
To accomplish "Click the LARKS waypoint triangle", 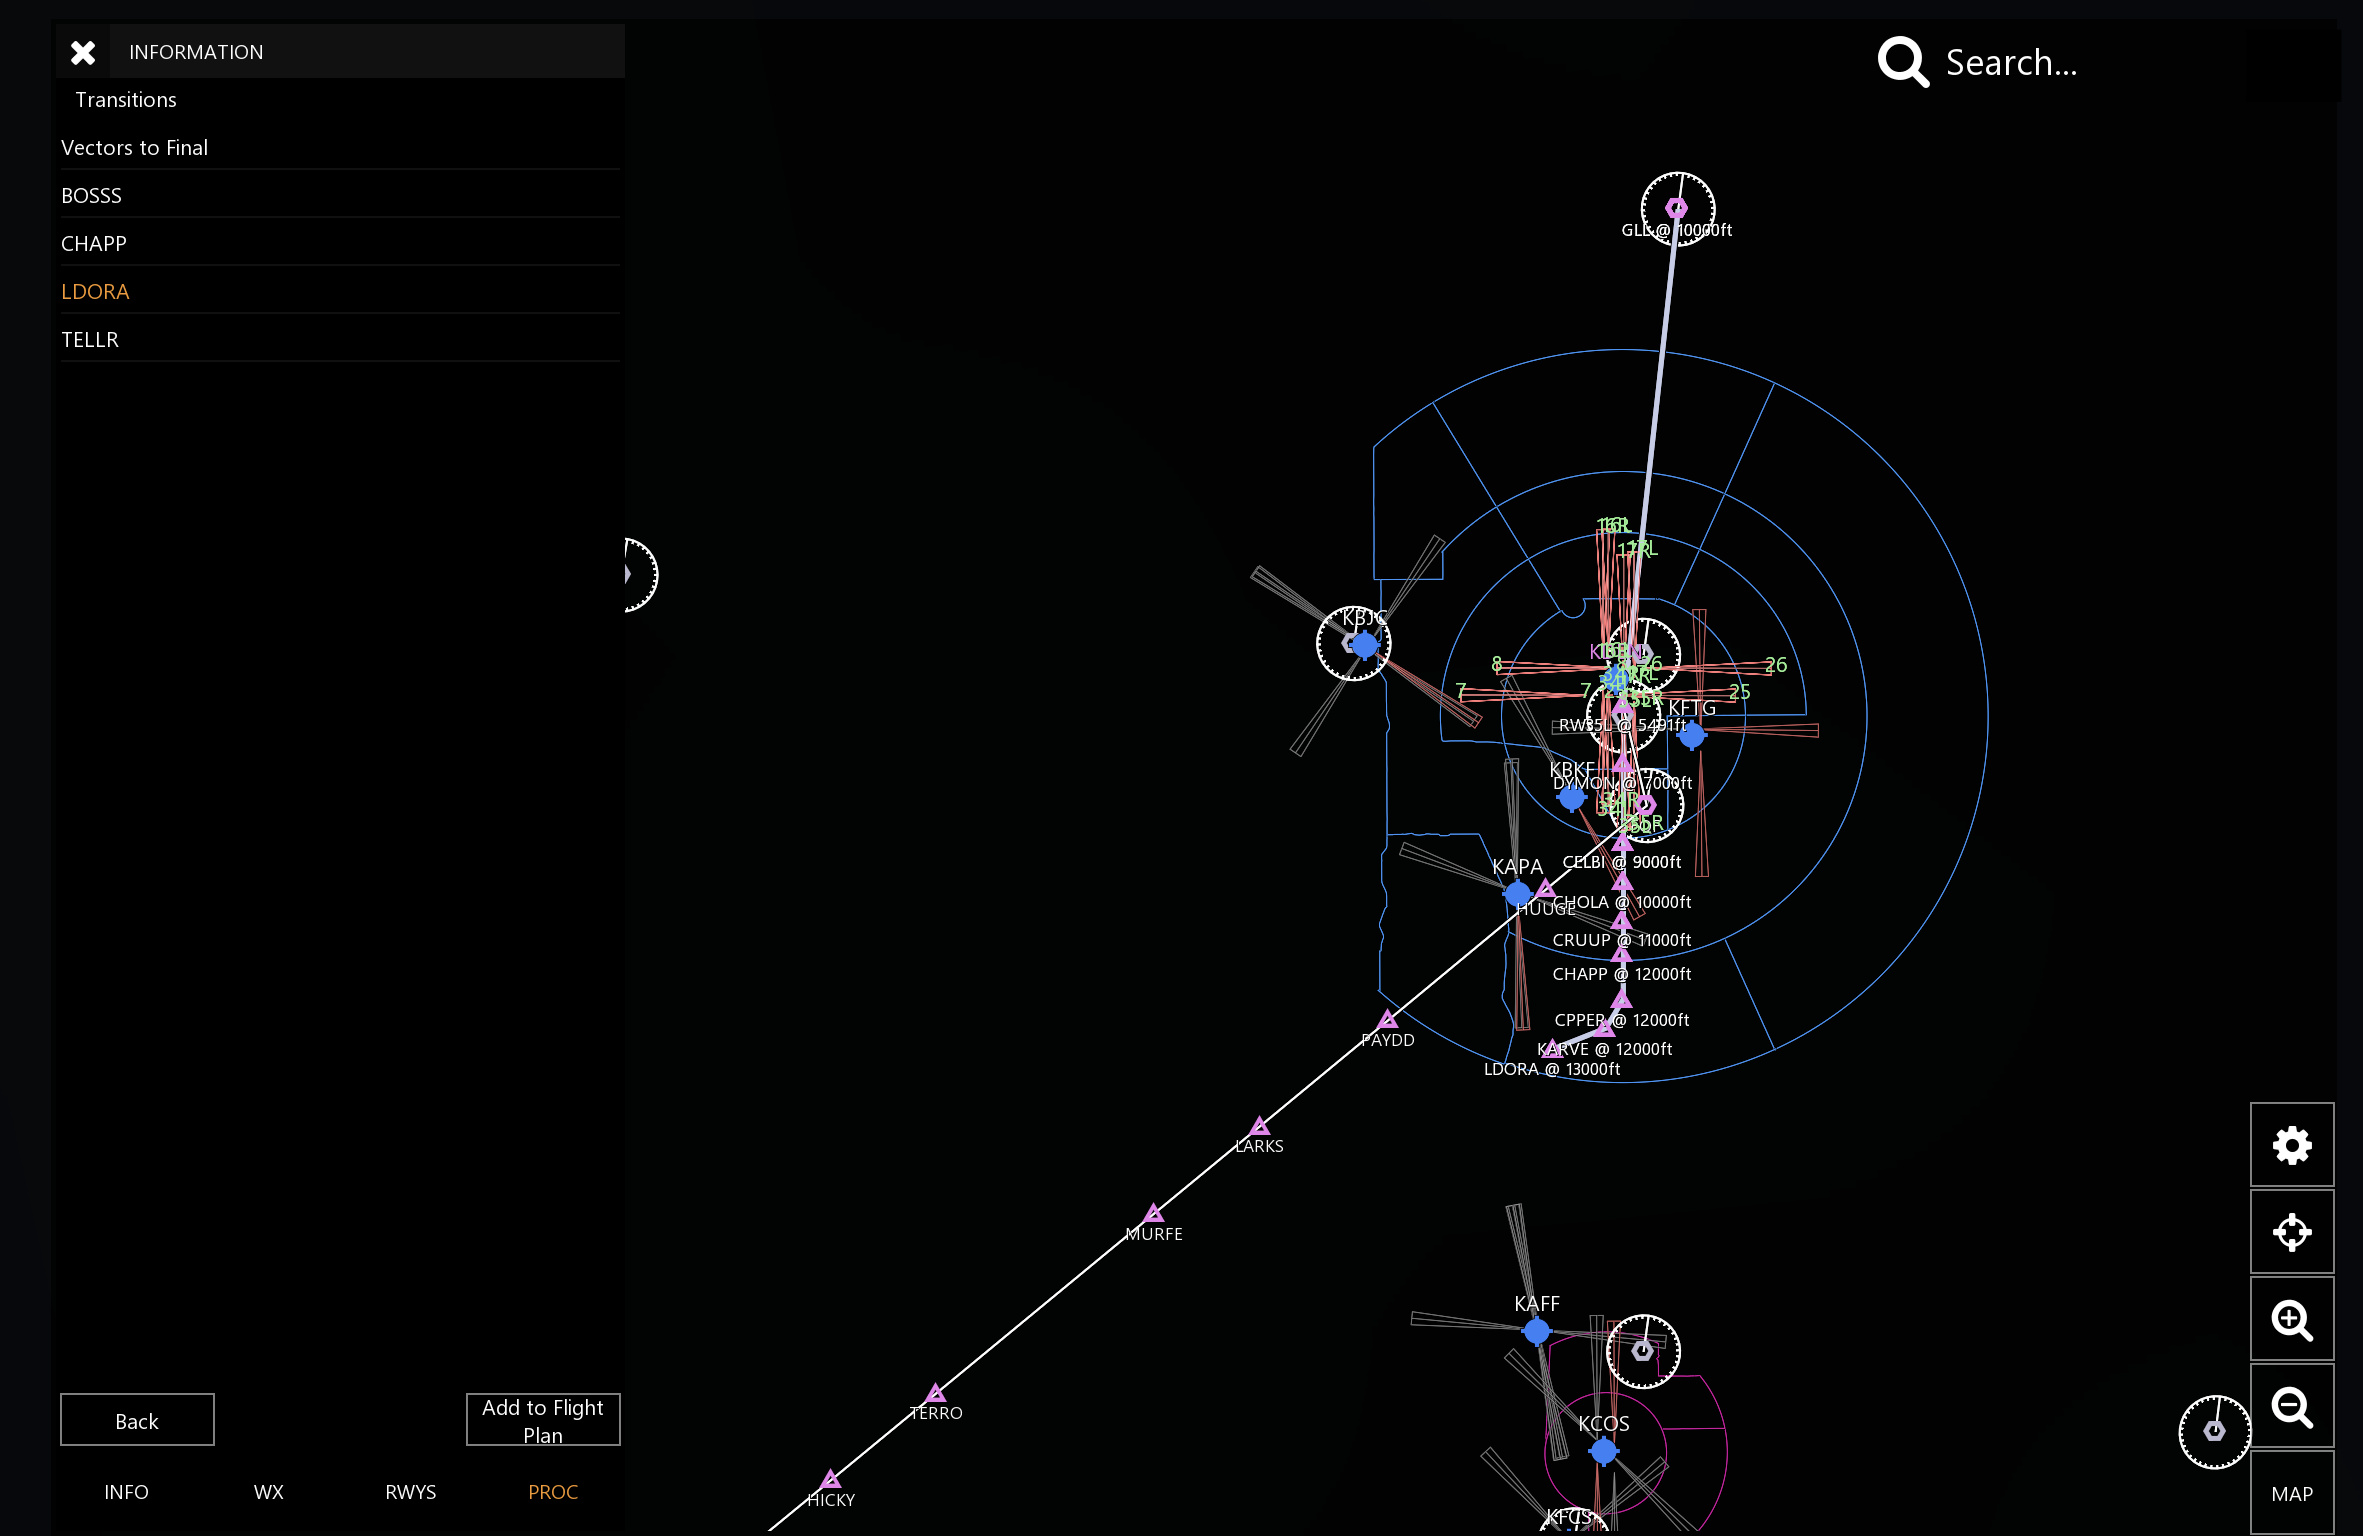I will 1260,1126.
